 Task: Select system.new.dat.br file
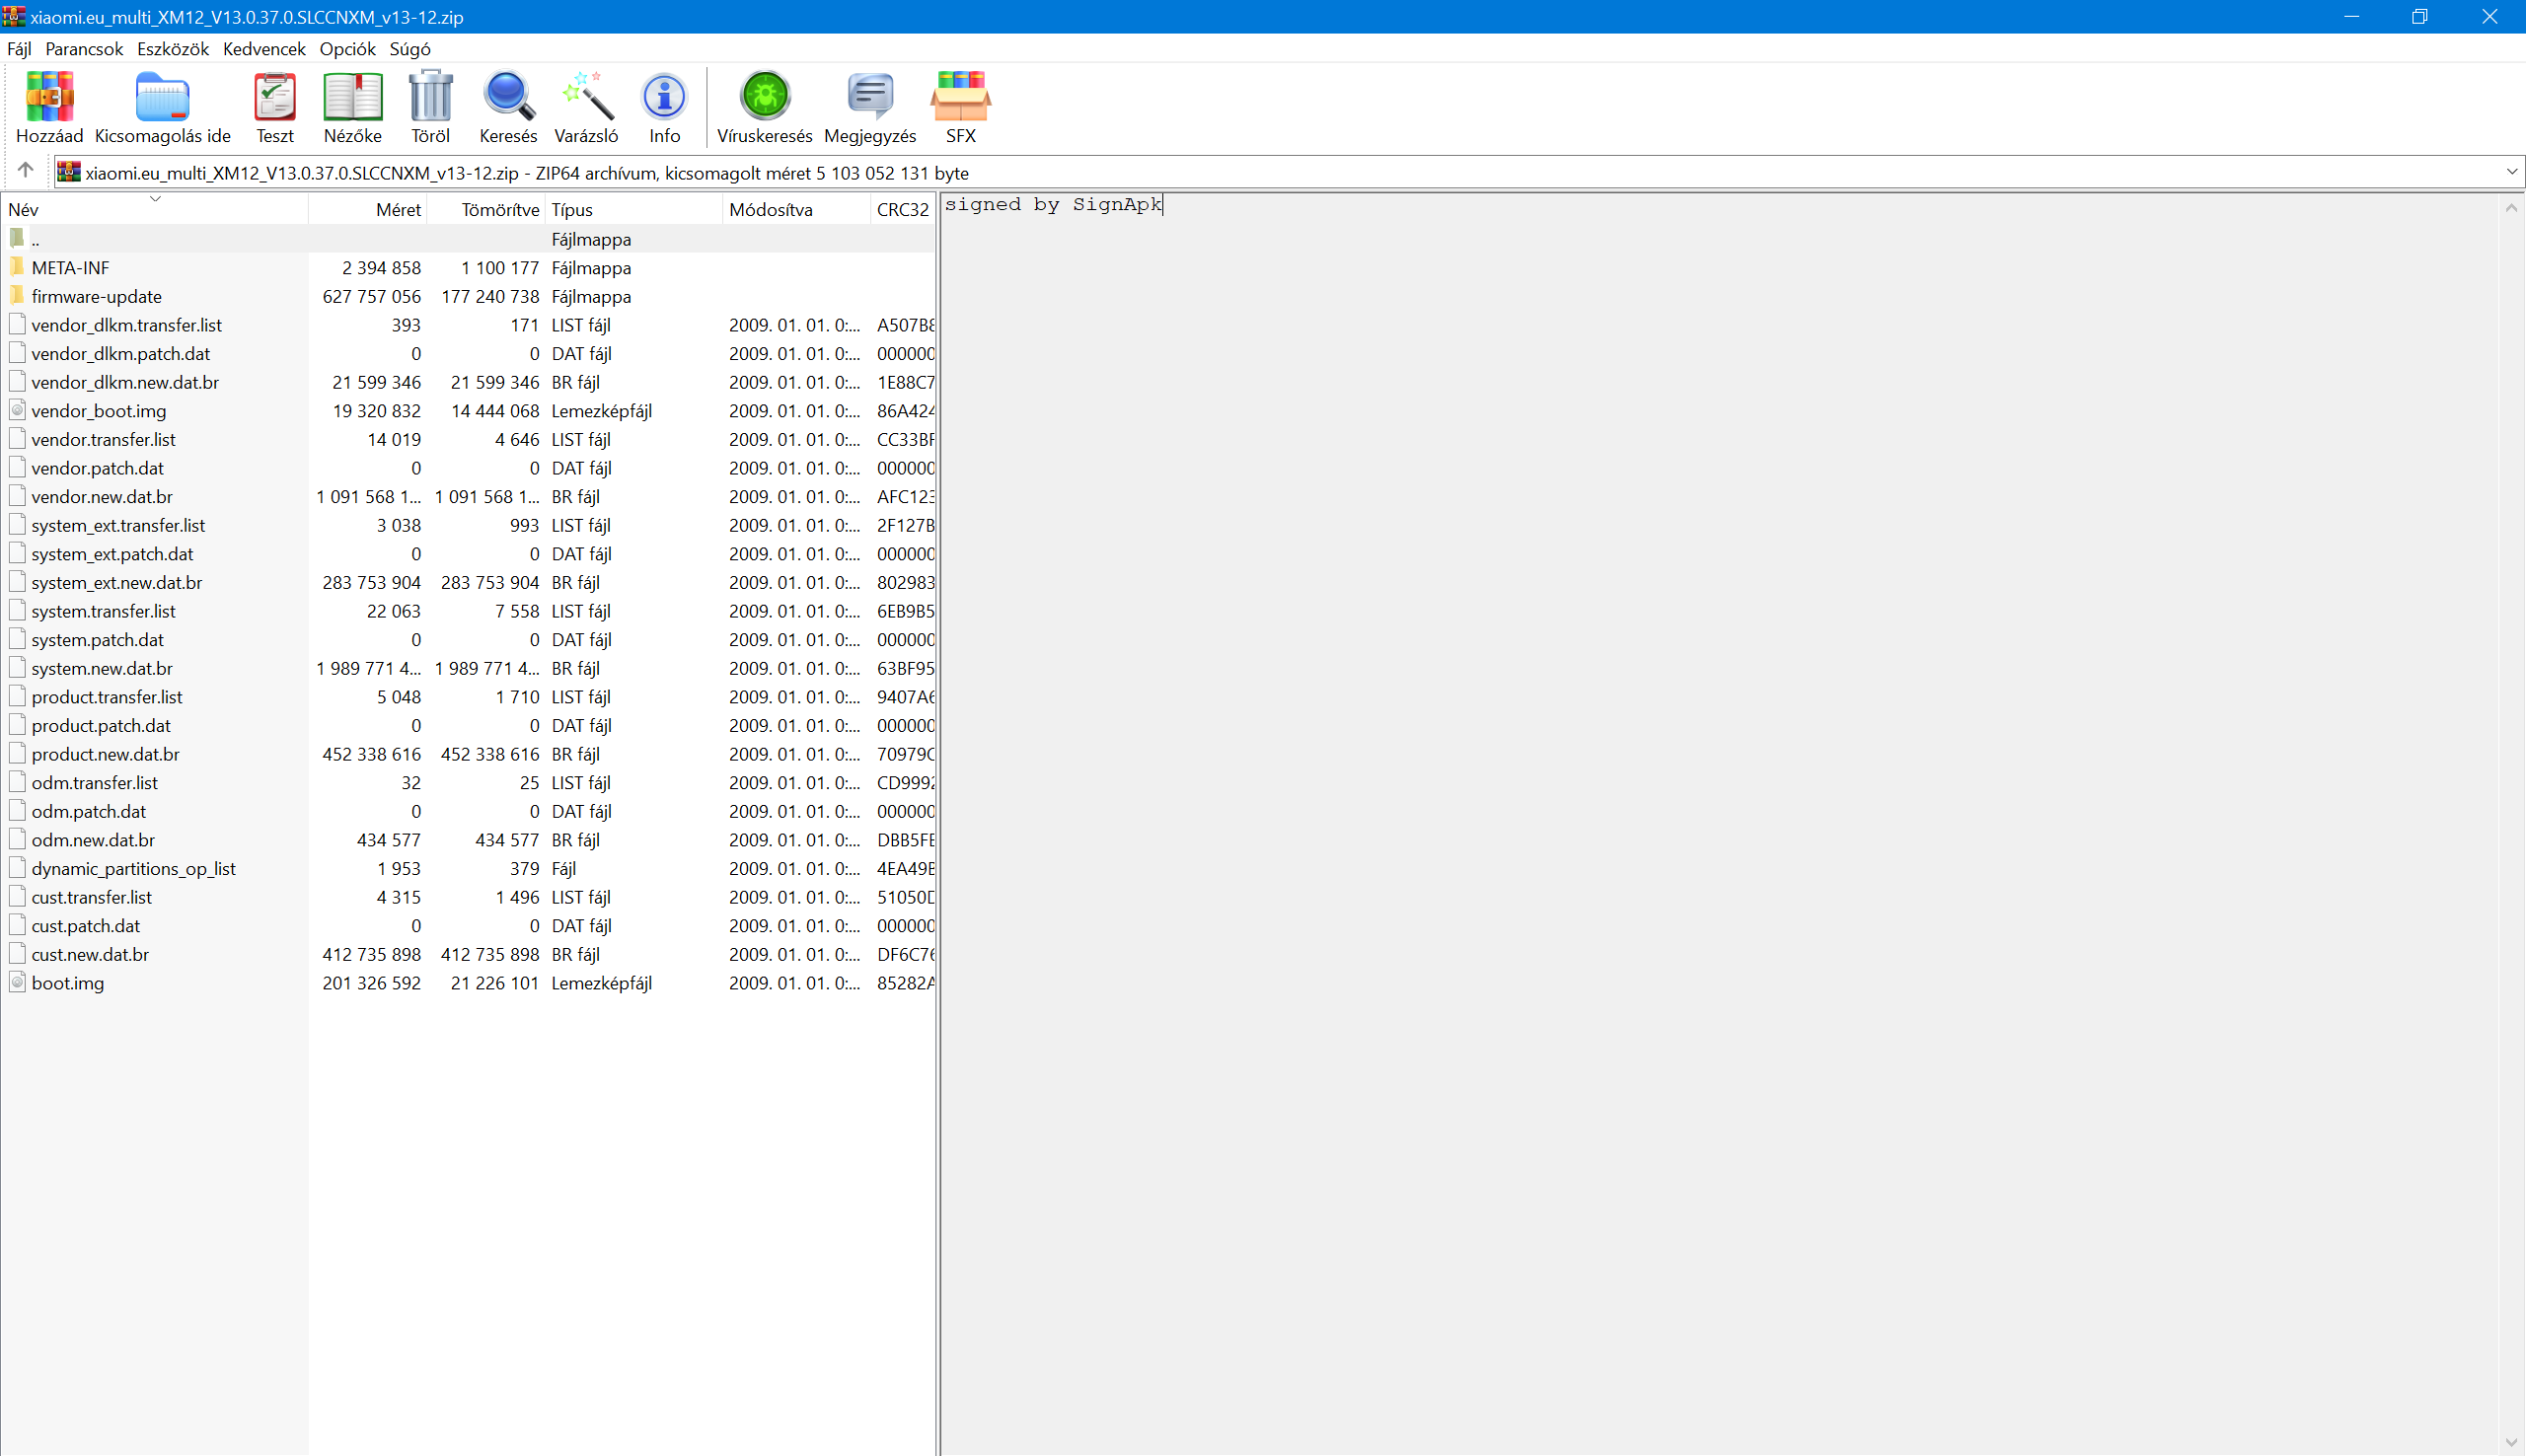point(102,668)
